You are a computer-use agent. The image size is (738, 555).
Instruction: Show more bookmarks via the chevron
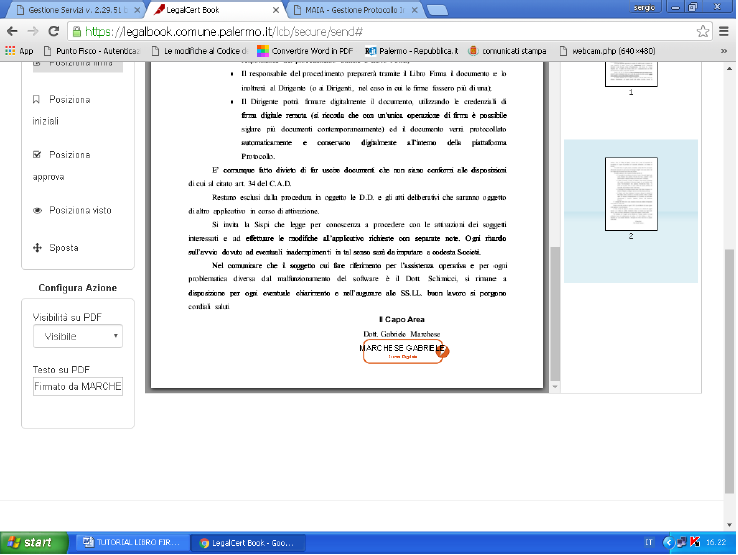click(x=724, y=51)
